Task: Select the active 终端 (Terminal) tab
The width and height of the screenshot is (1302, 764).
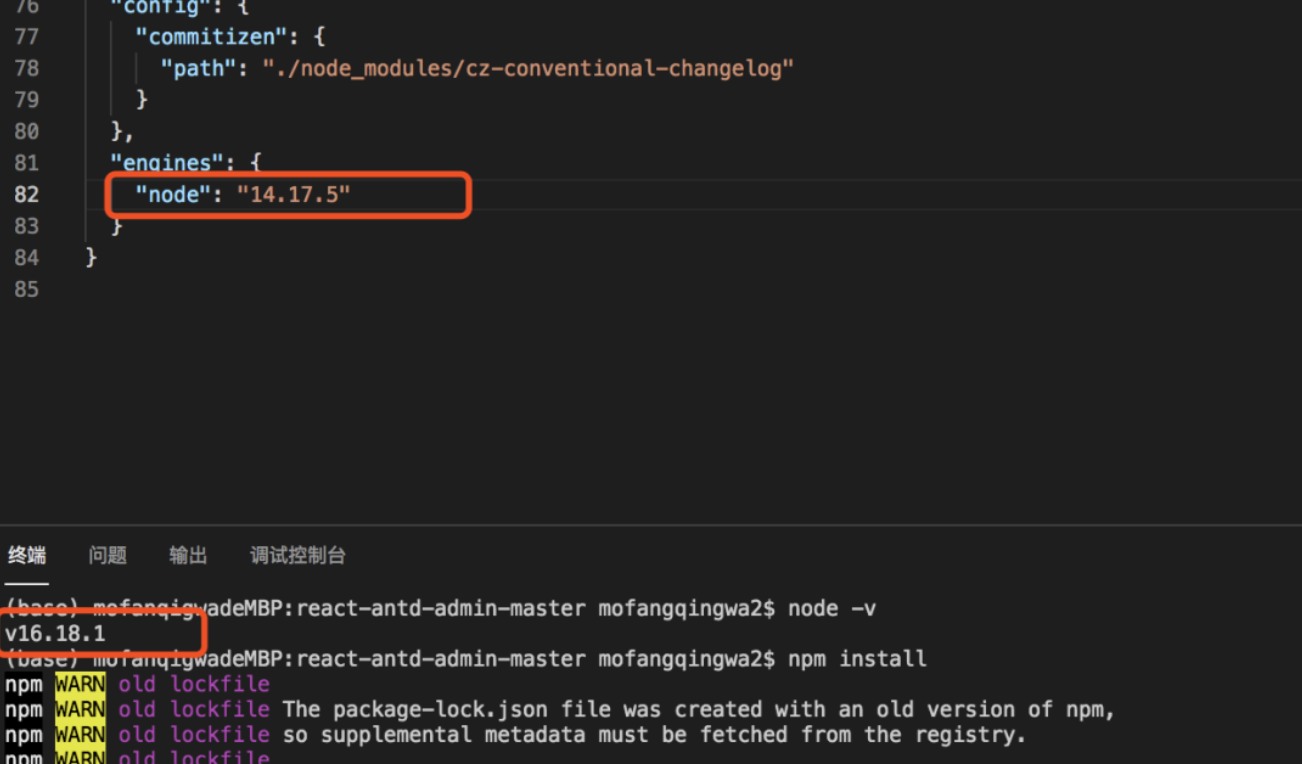Action: pos(26,556)
